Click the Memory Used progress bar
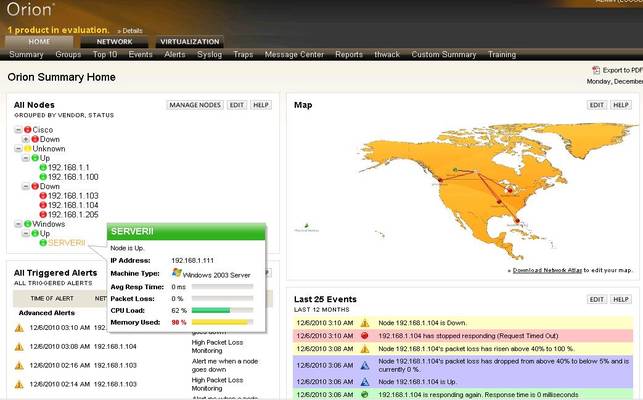 pyautogui.click(x=222, y=322)
